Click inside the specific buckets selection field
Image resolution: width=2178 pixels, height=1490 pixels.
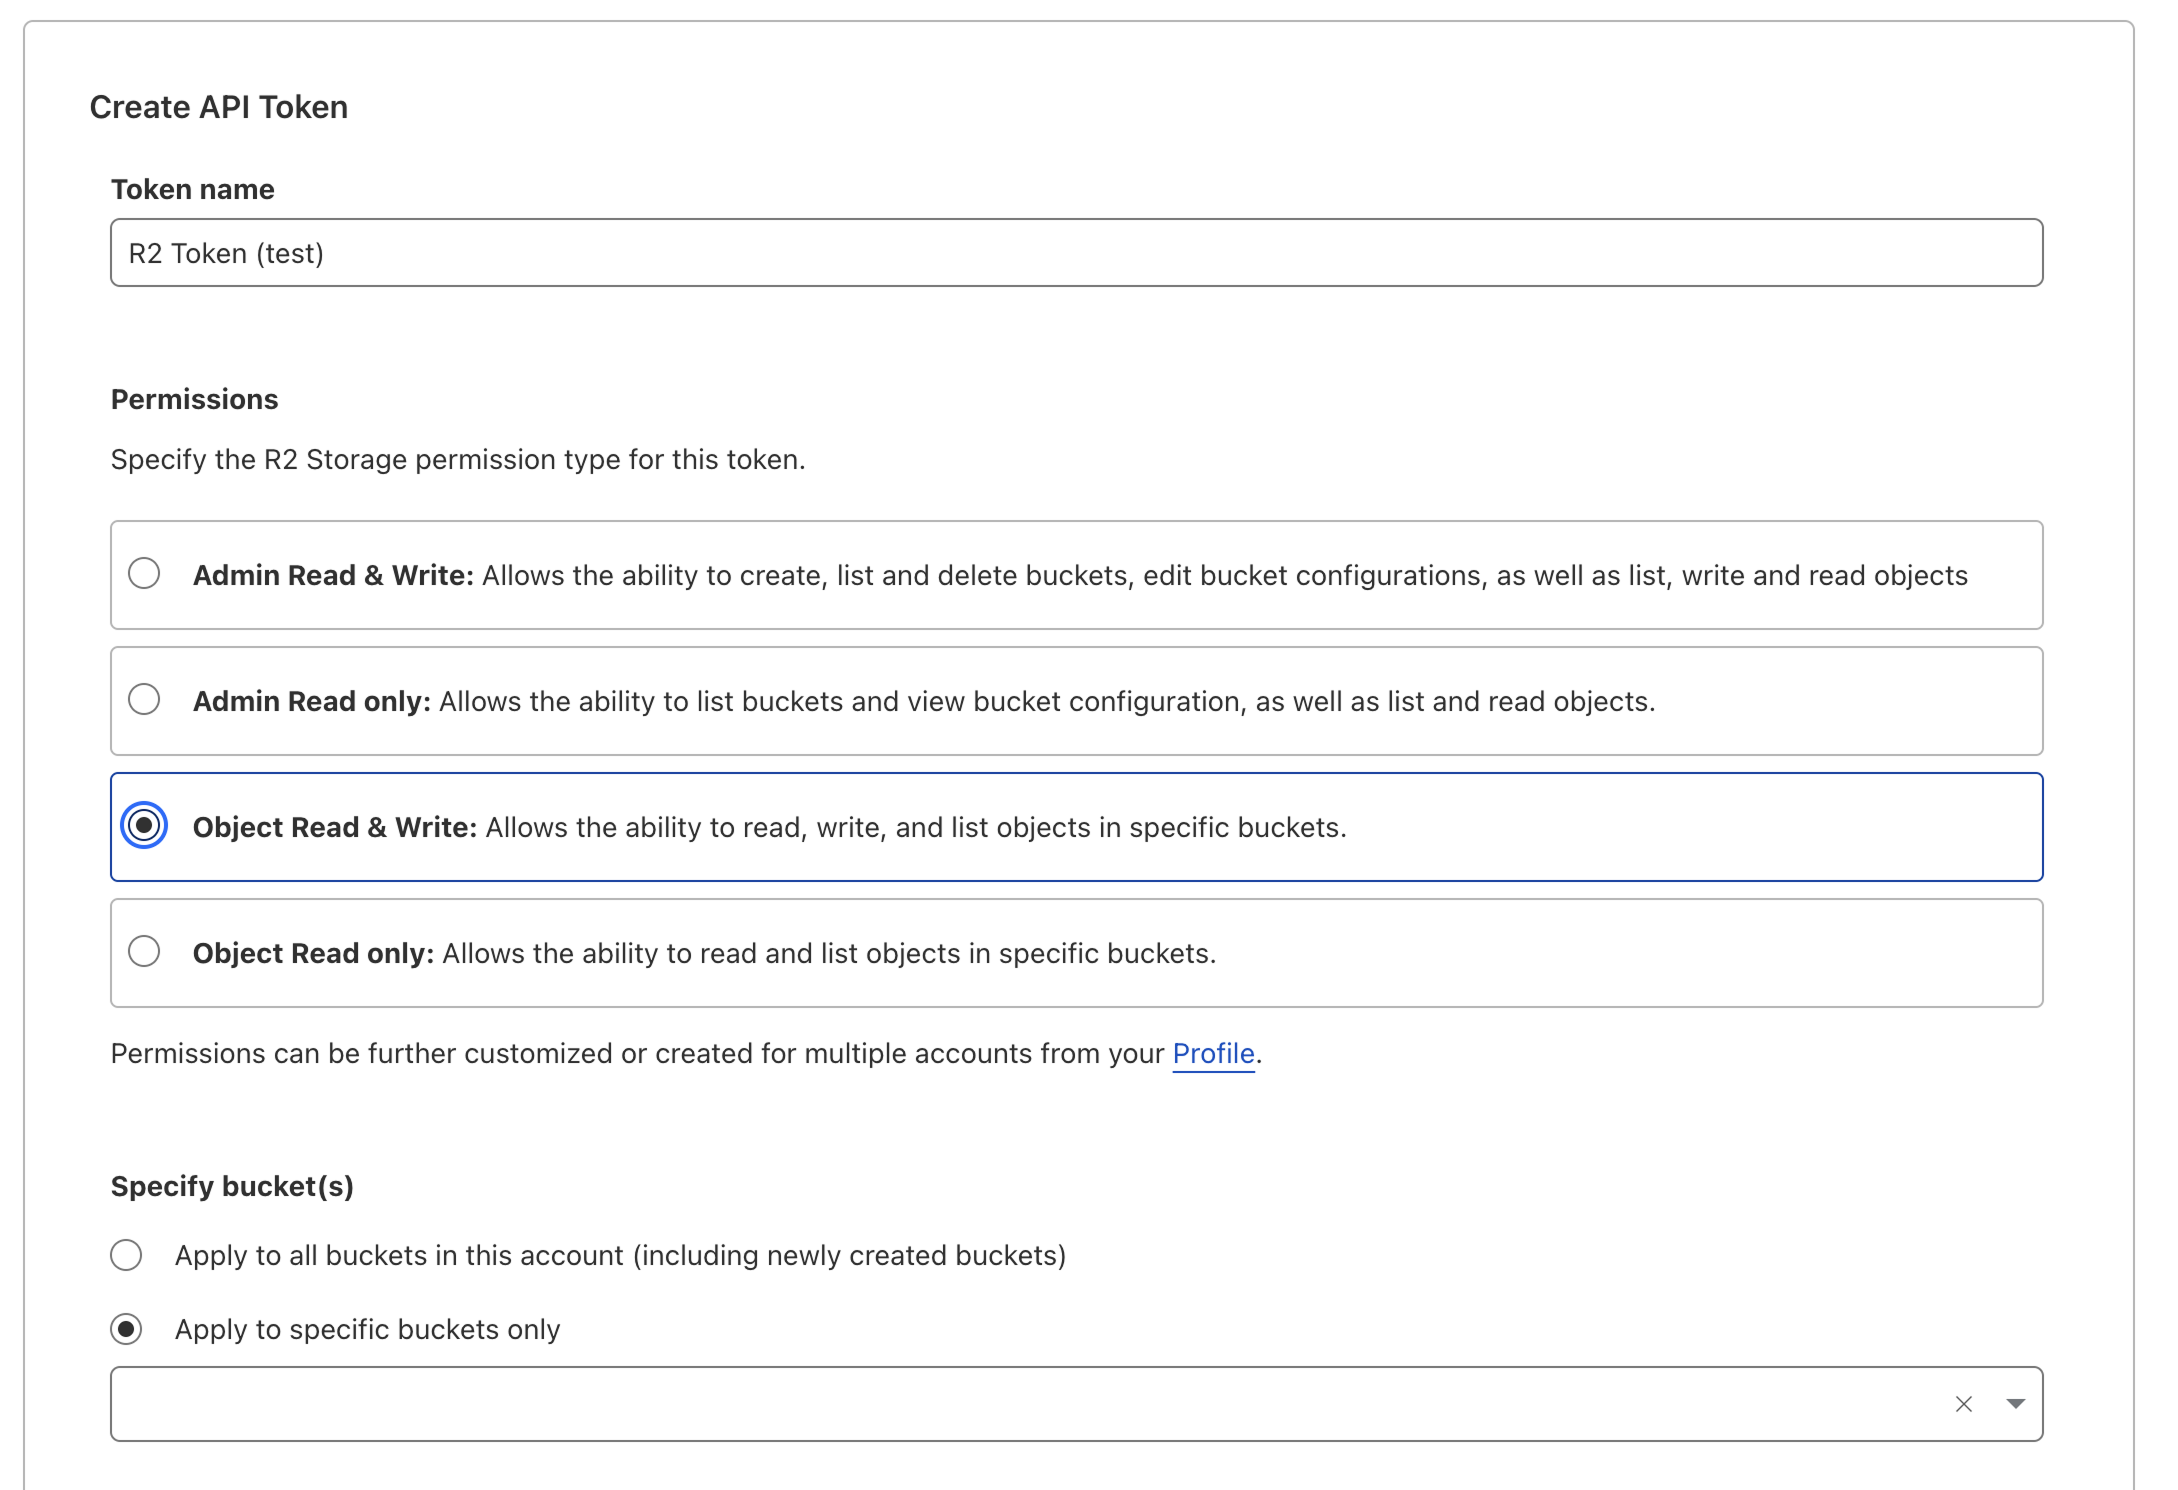click(x=1076, y=1404)
